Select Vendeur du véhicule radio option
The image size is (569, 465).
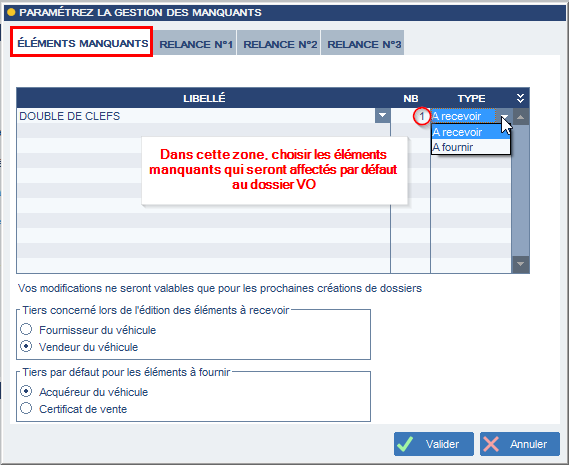[x=26, y=346]
